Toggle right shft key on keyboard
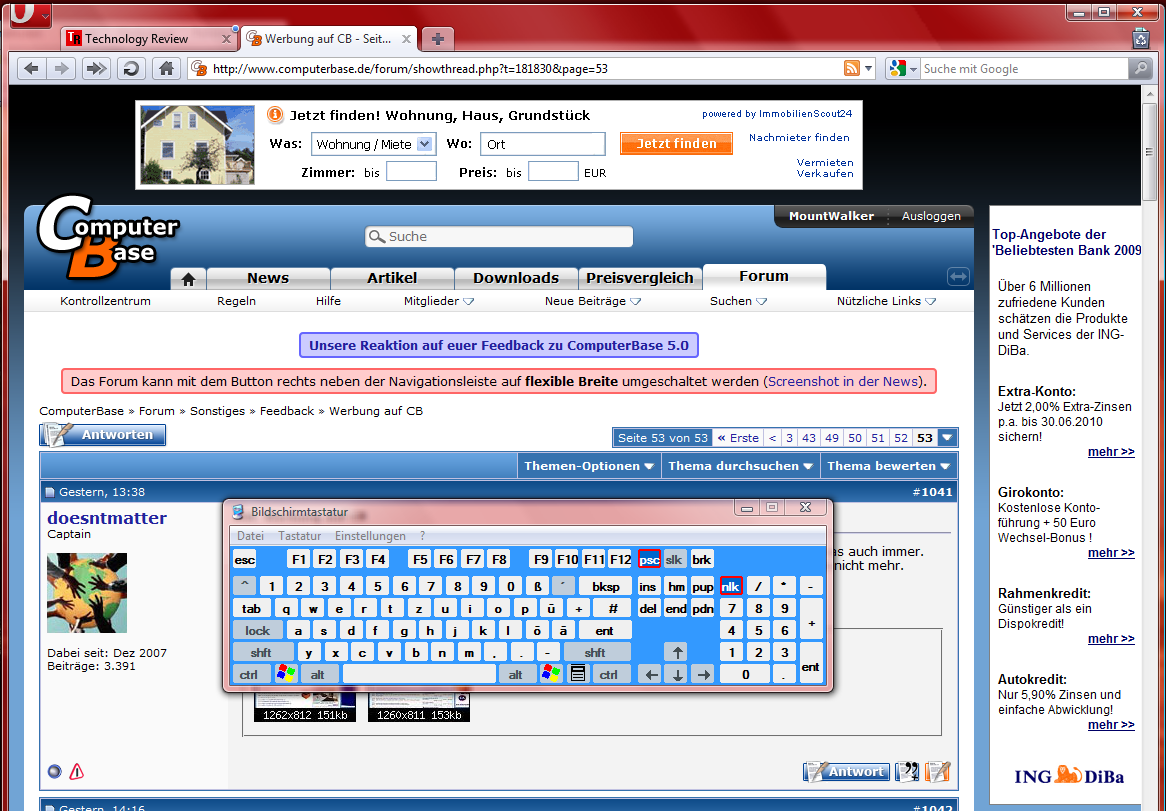Screen dimensions: 1166x811 597,653
